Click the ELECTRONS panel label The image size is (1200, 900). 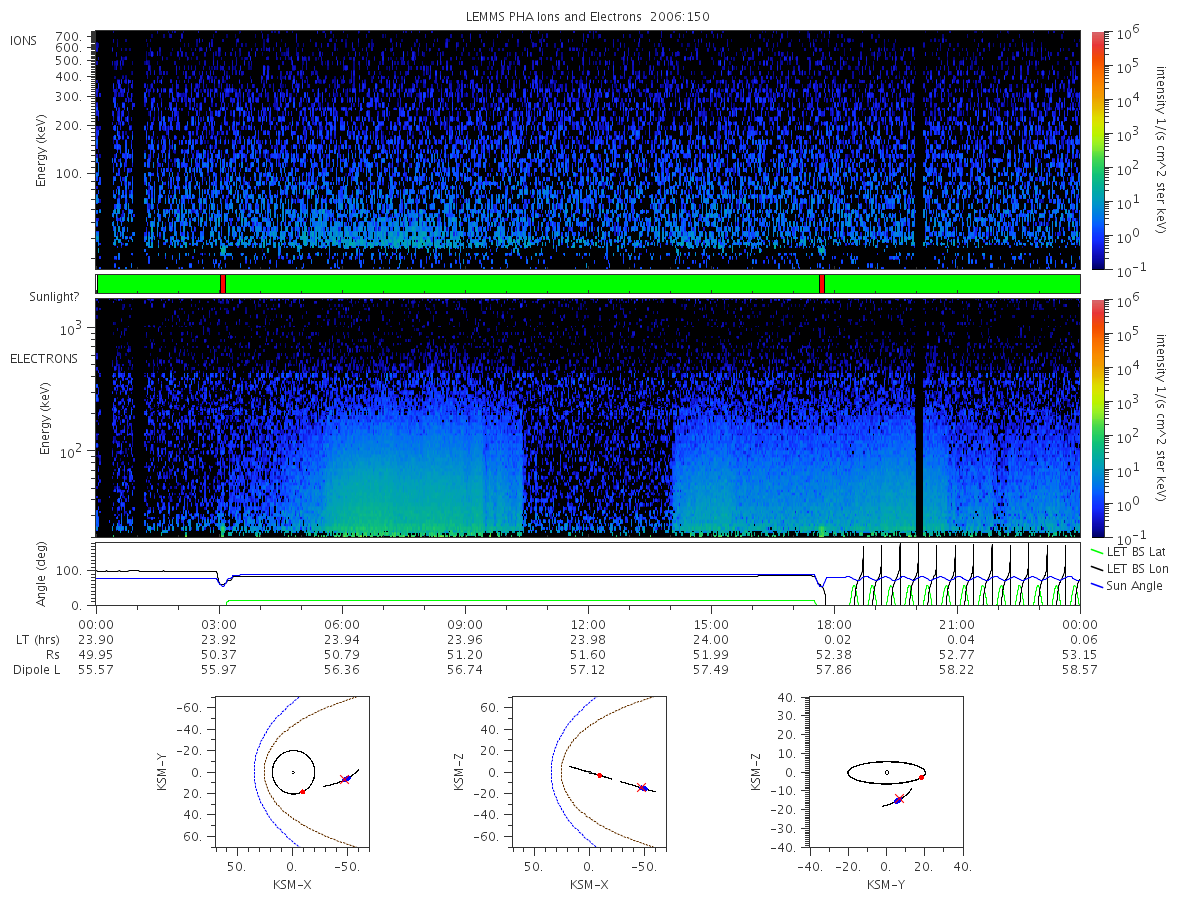coord(43,358)
